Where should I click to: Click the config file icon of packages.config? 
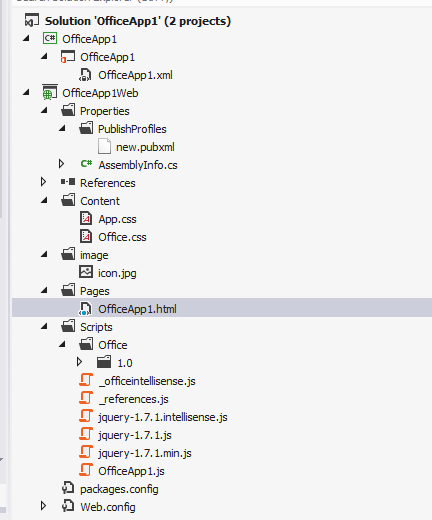click(x=68, y=488)
